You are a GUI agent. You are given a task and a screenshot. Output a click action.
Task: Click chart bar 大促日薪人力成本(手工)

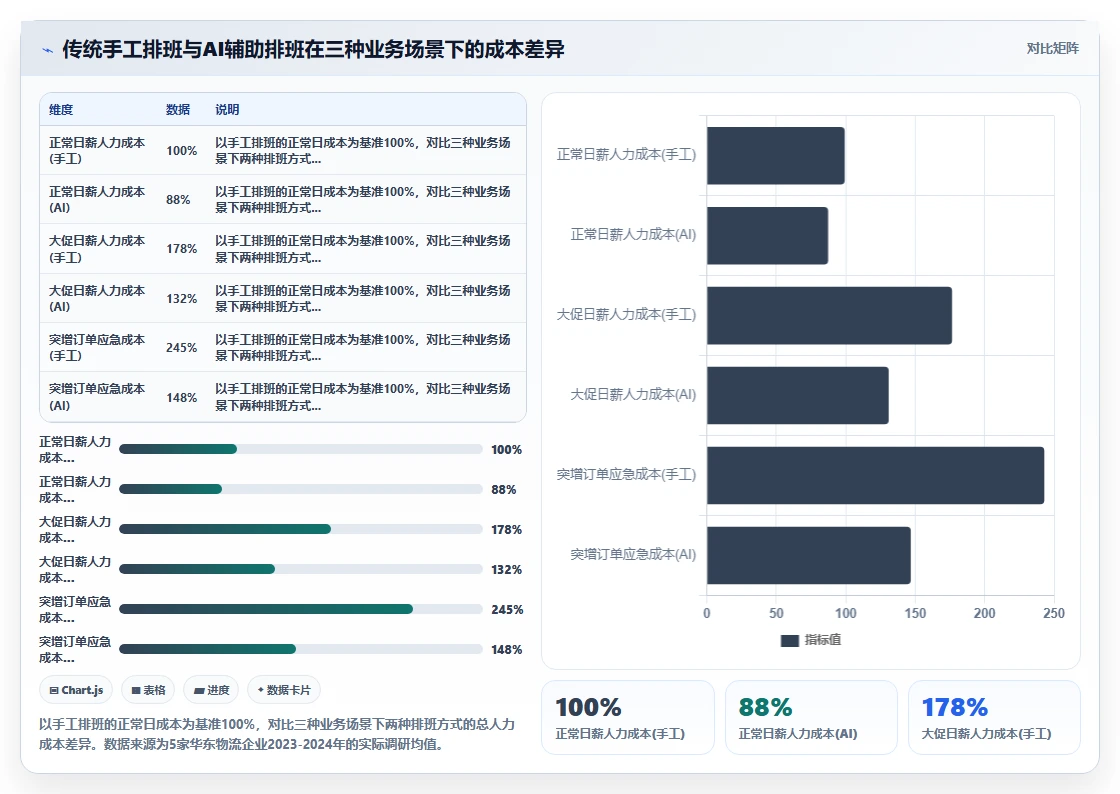pyautogui.click(x=829, y=316)
